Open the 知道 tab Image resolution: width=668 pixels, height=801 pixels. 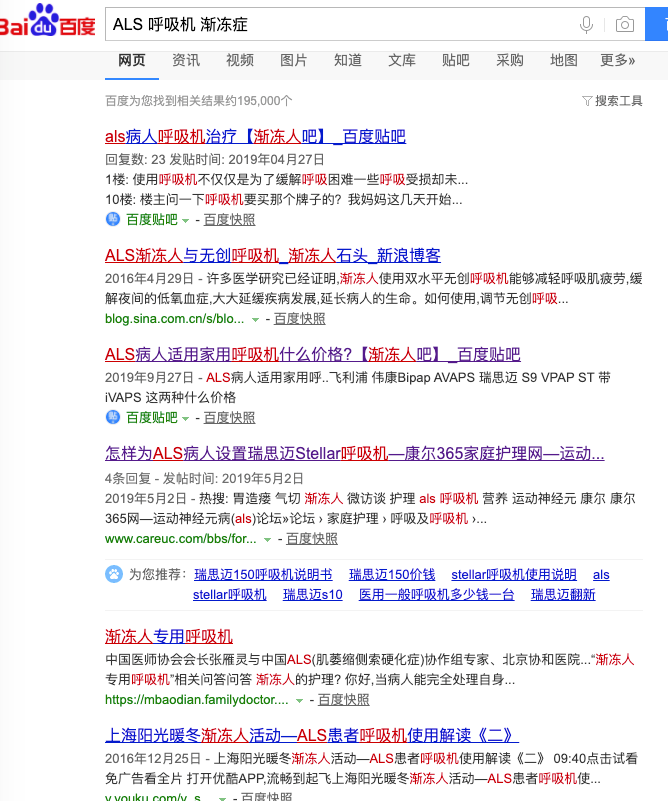tap(348, 60)
